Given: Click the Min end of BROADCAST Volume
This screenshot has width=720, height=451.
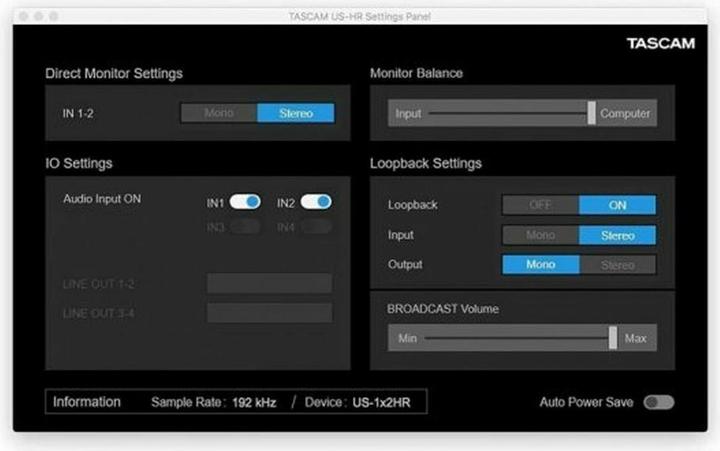Looking at the screenshot, I should tap(407, 338).
